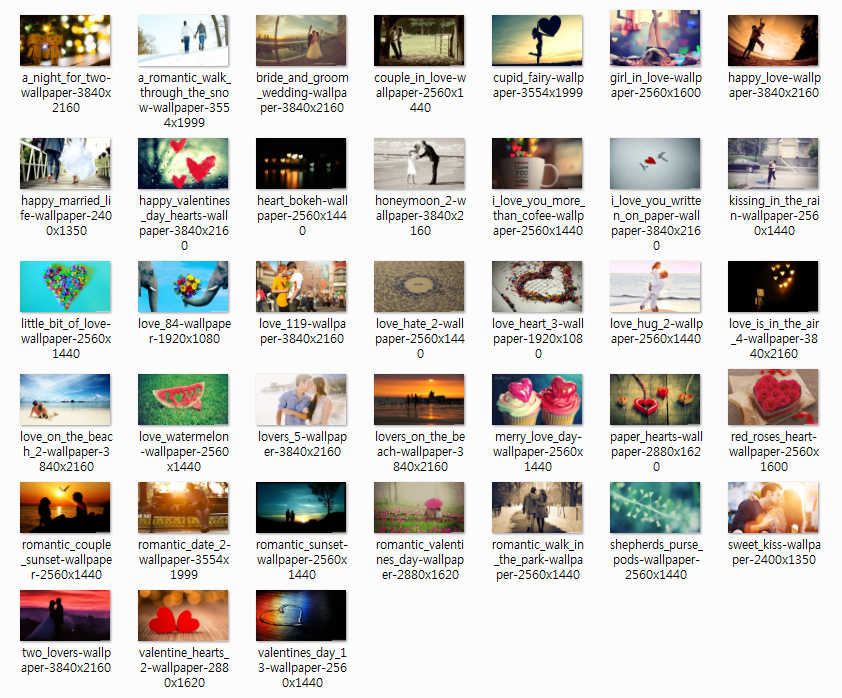Pick the heart_bokeh wallpaper thumbnail
The image size is (842, 698).
point(301,163)
